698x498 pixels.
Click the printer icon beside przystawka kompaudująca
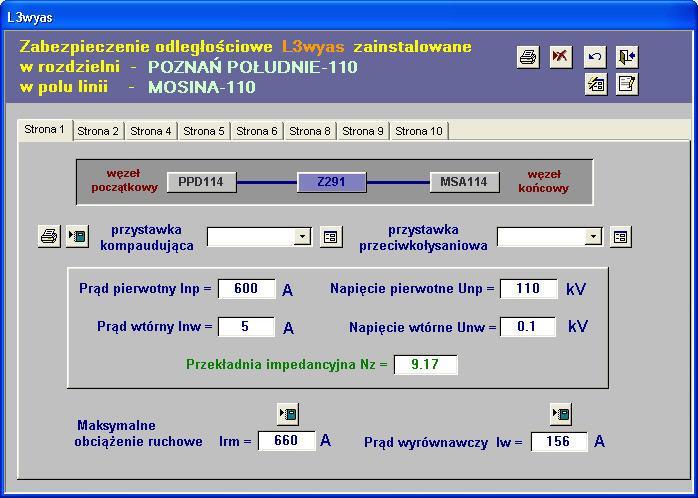[x=49, y=236]
